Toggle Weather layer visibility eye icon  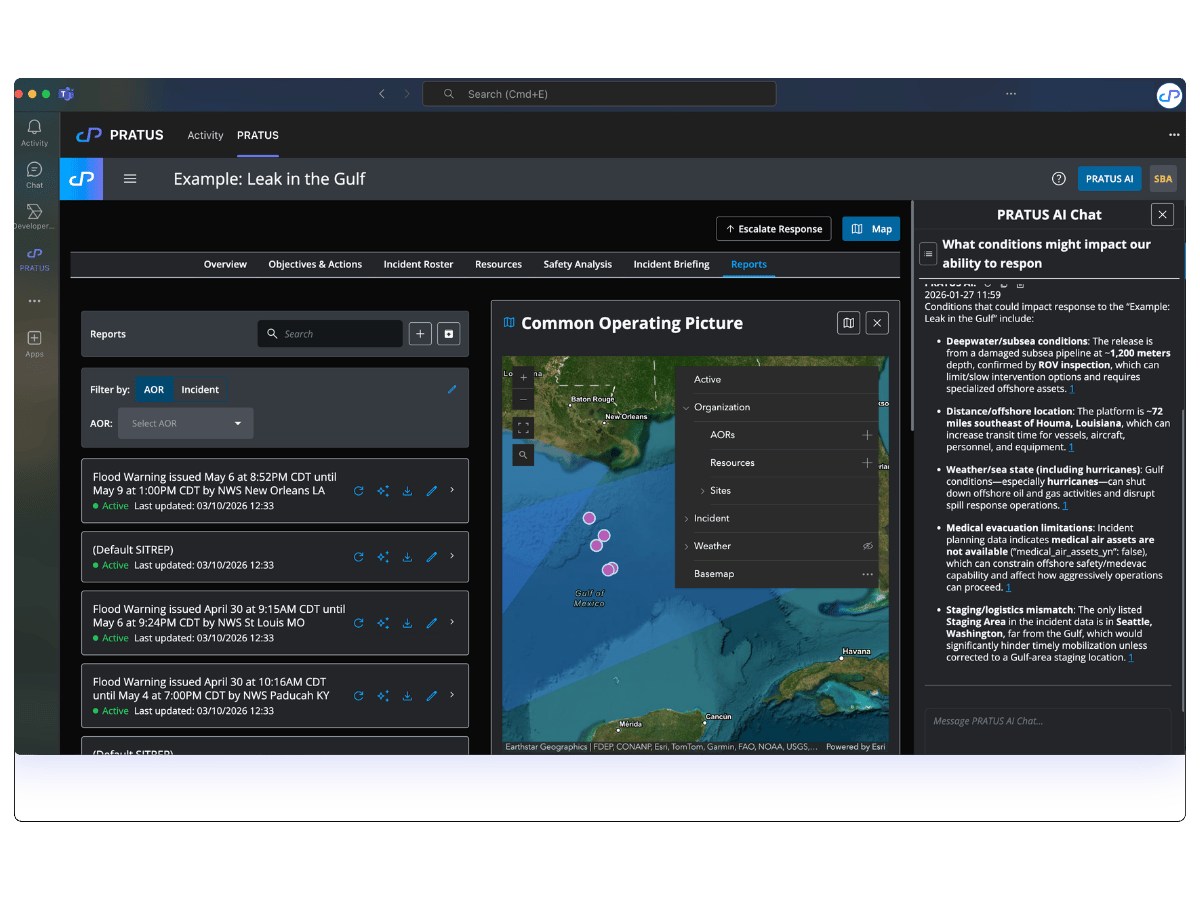pos(867,547)
